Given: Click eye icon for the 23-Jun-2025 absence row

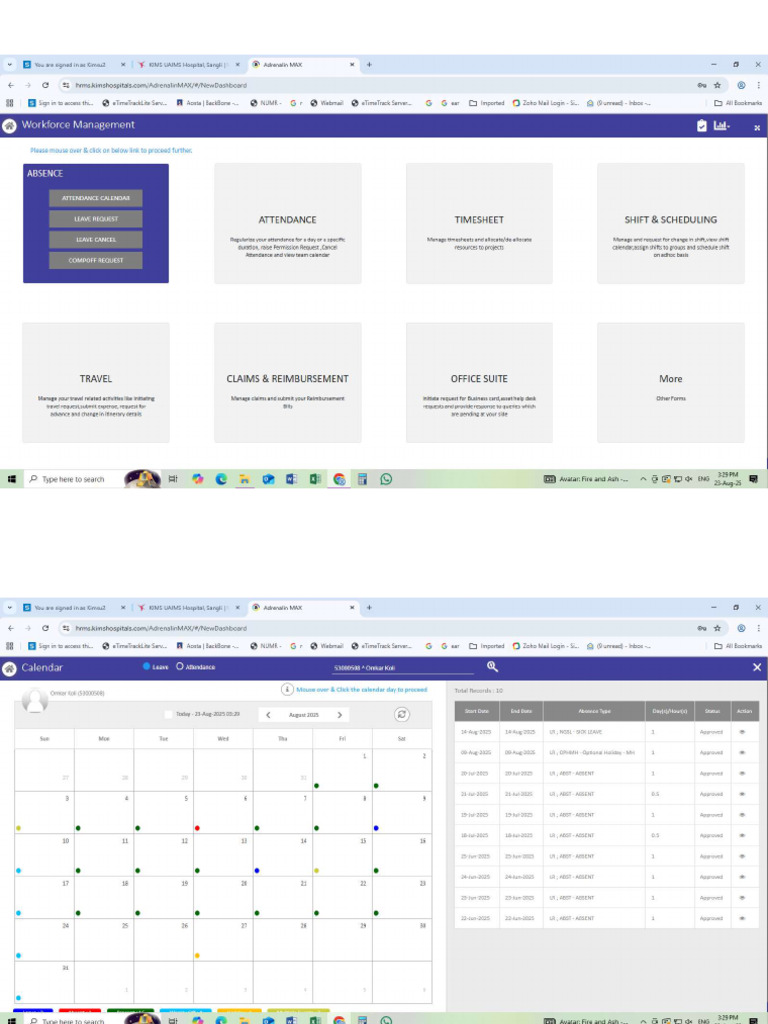Looking at the screenshot, I should click(x=743, y=898).
